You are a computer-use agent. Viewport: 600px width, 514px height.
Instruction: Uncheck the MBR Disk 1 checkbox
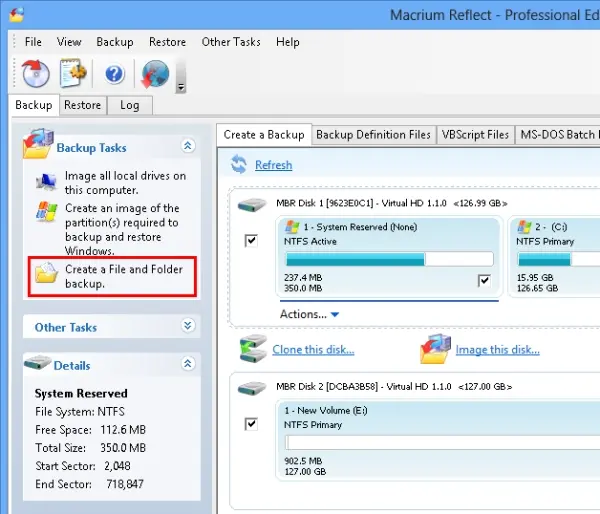point(251,241)
